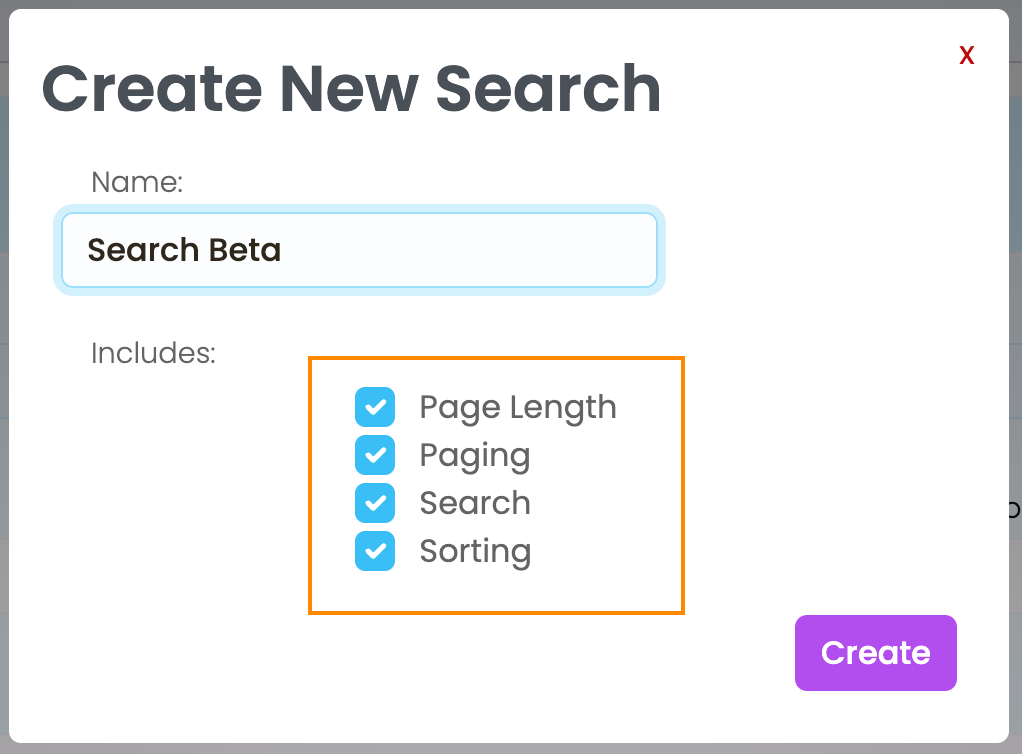Click the 'Search' option label text
Screen dimensions: 1022x754
474,503
